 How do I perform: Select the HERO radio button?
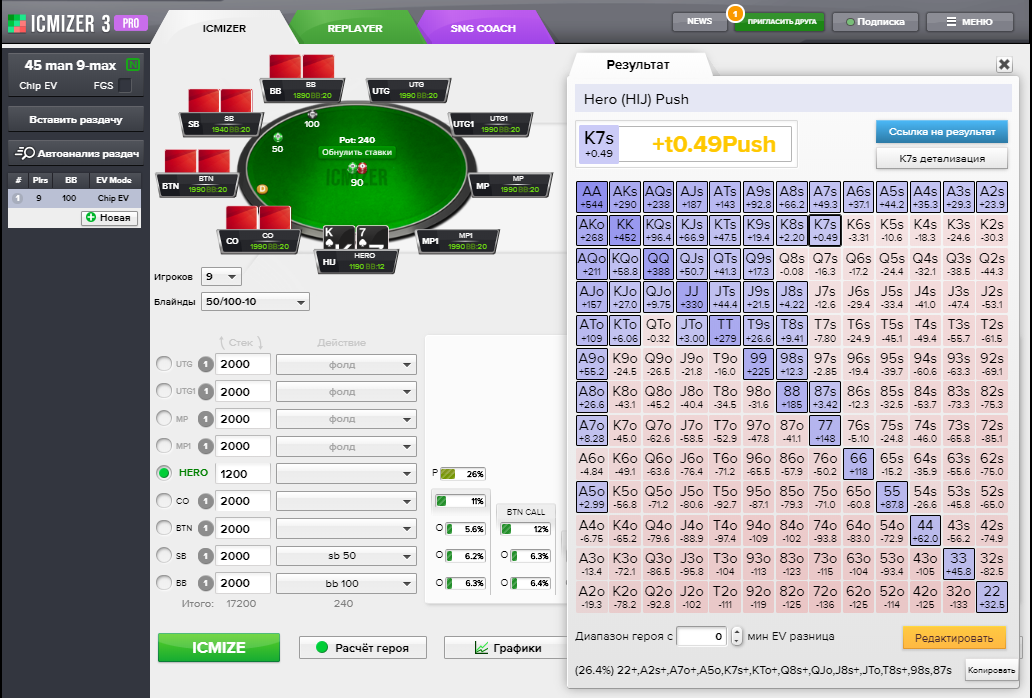point(164,473)
